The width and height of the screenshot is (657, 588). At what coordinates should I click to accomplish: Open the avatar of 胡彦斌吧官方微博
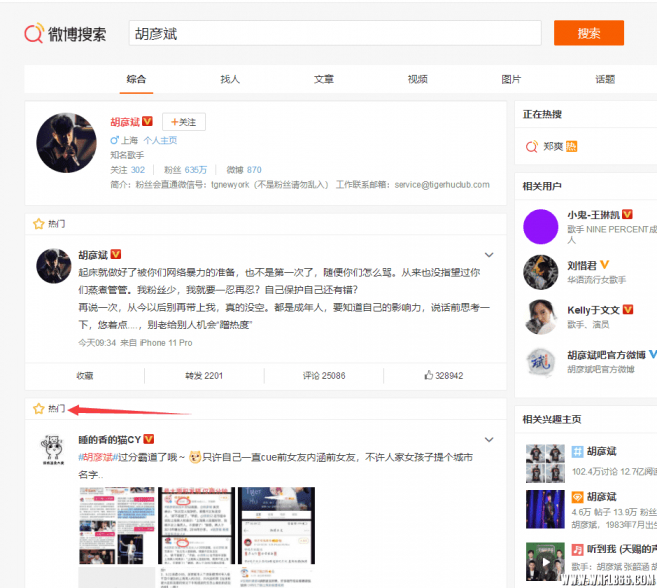541,362
